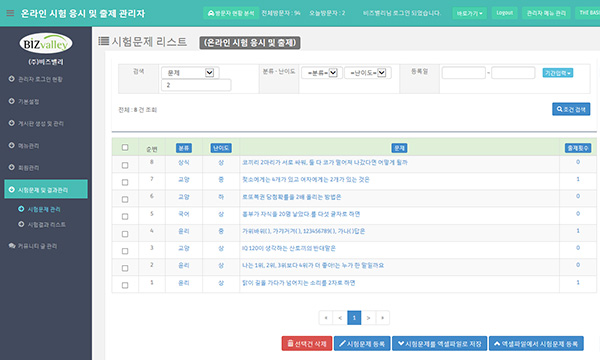600x360 pixels.
Task: Click 시험문제를 엑셀파일로 저장 export button
Action: (440, 344)
